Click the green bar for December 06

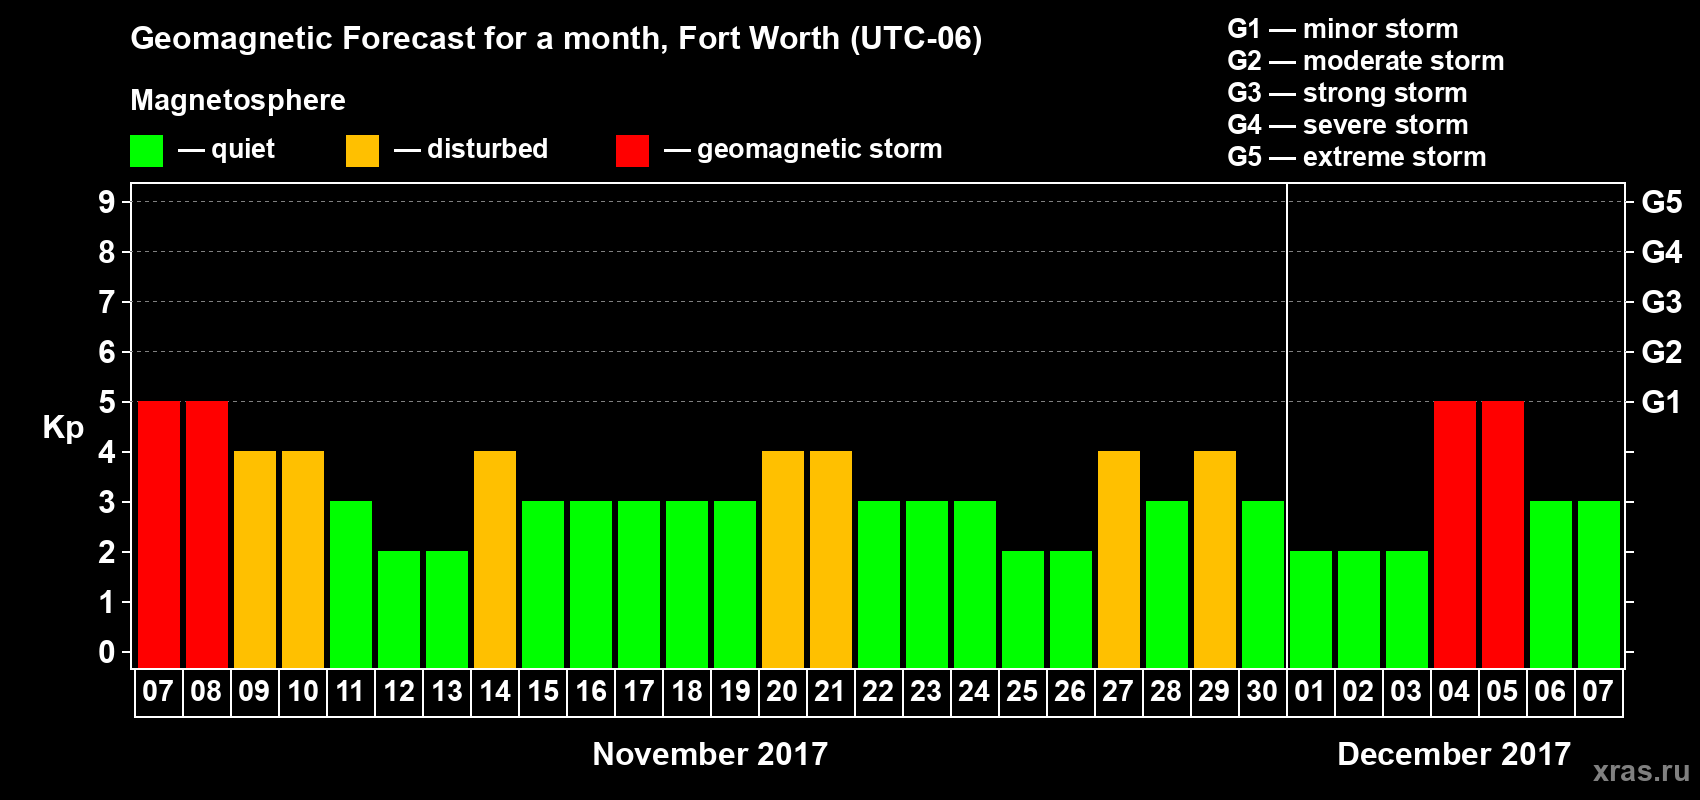1551,584
